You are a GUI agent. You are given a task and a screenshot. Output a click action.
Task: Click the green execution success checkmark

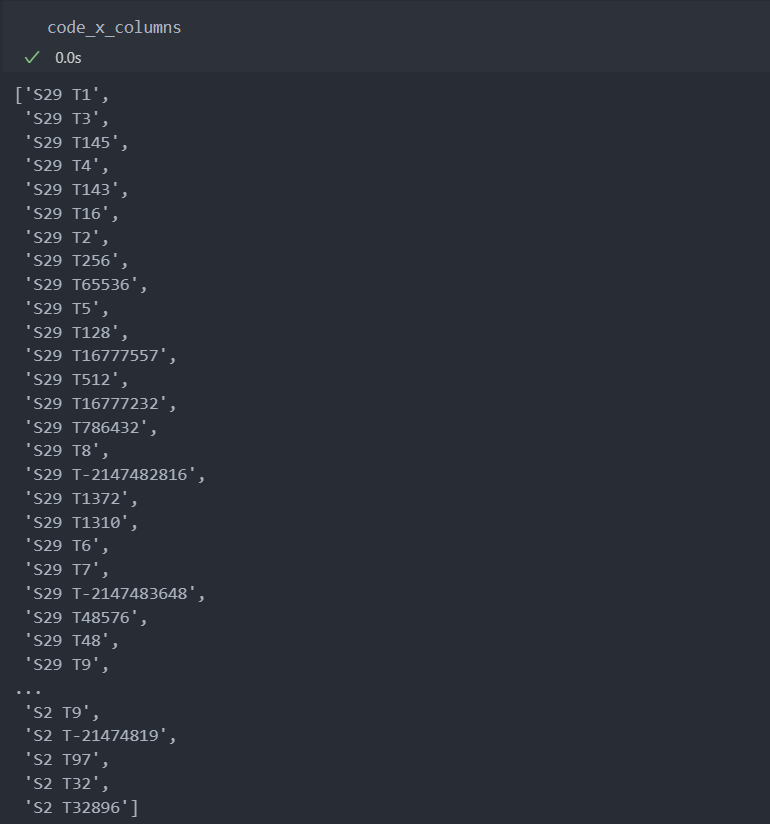point(31,58)
